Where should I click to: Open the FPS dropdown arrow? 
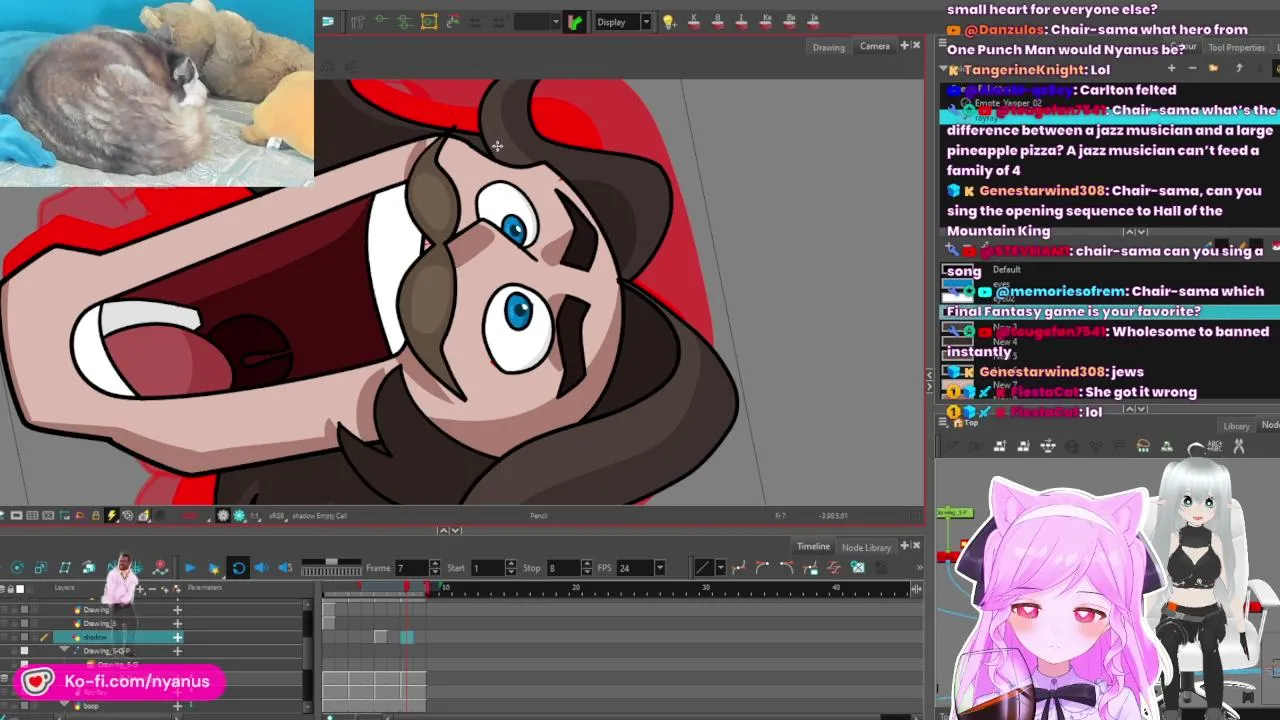click(660, 568)
